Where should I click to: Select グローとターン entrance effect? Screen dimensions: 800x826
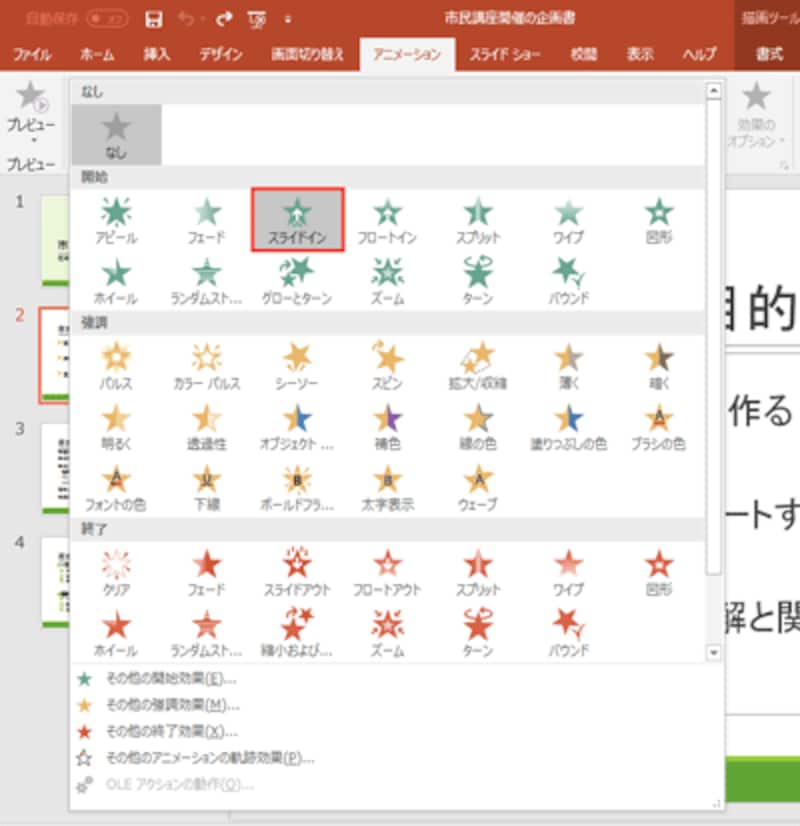[x=297, y=282]
